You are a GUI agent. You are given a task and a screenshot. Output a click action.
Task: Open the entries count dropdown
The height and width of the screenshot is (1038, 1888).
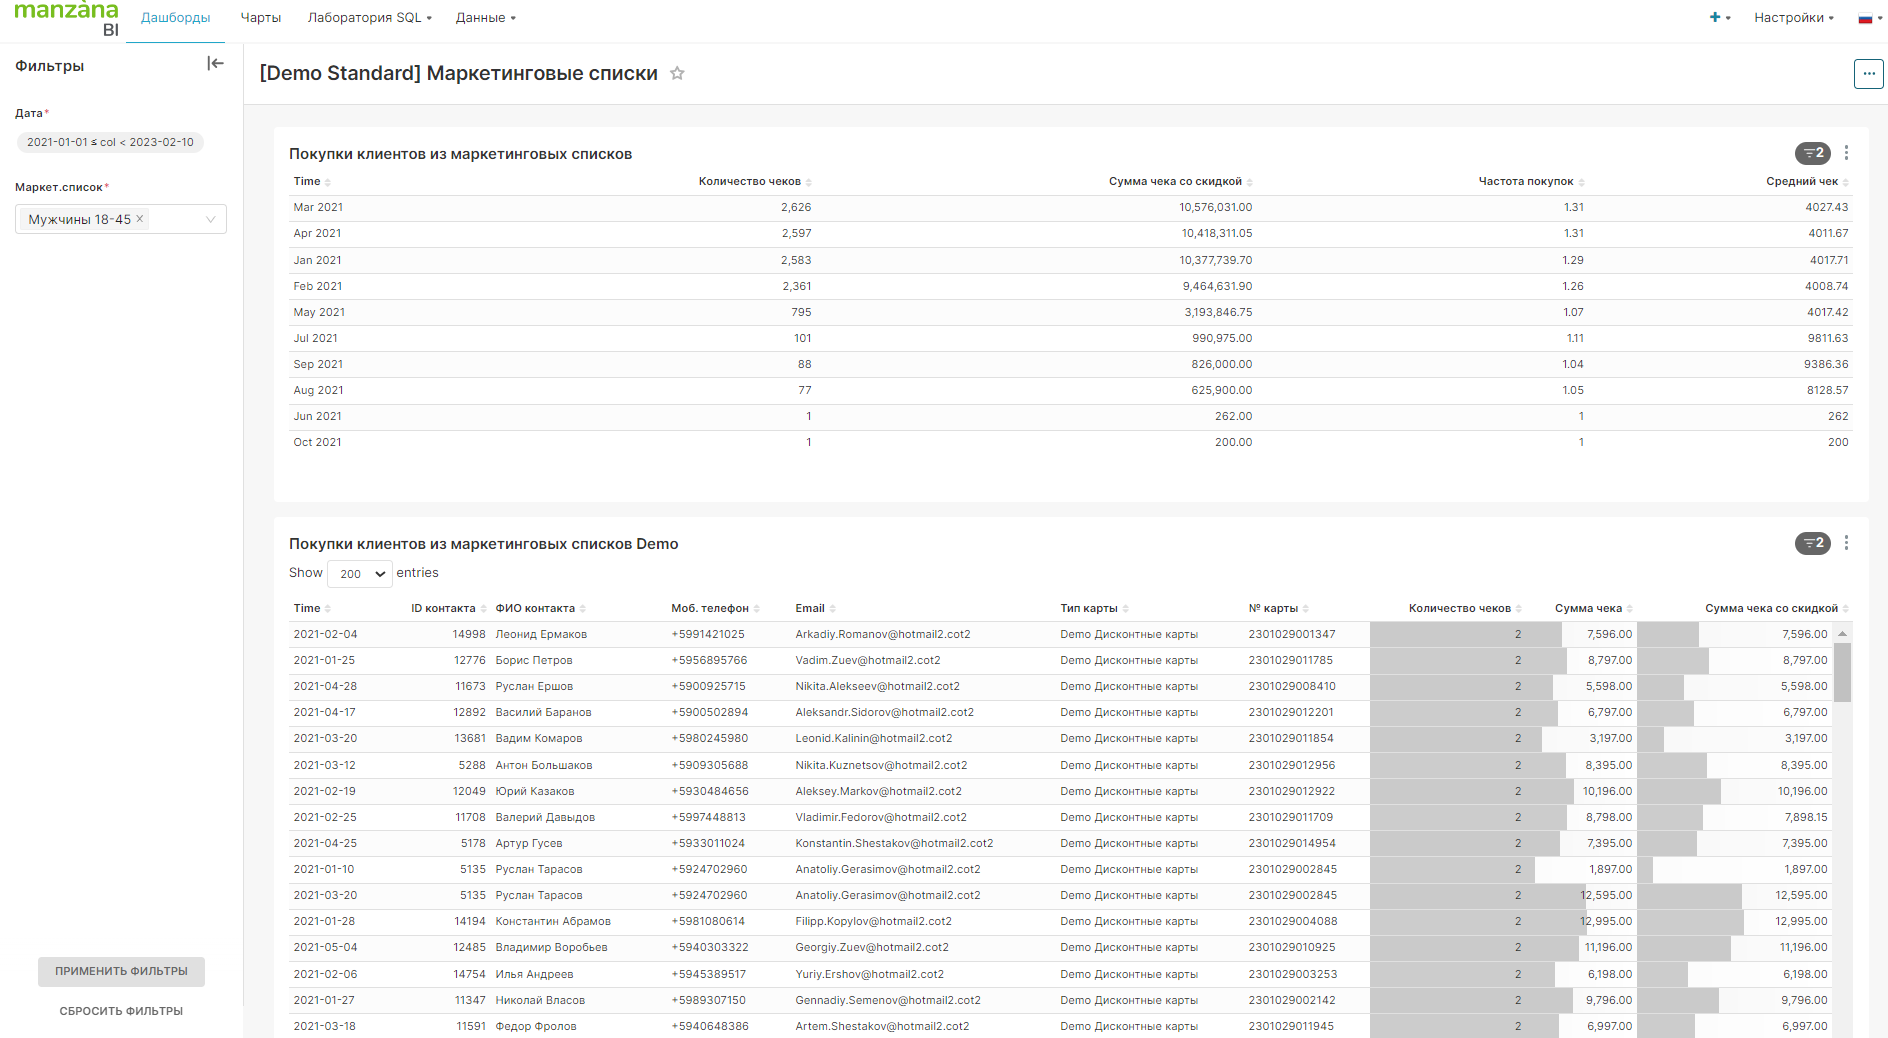tap(360, 574)
